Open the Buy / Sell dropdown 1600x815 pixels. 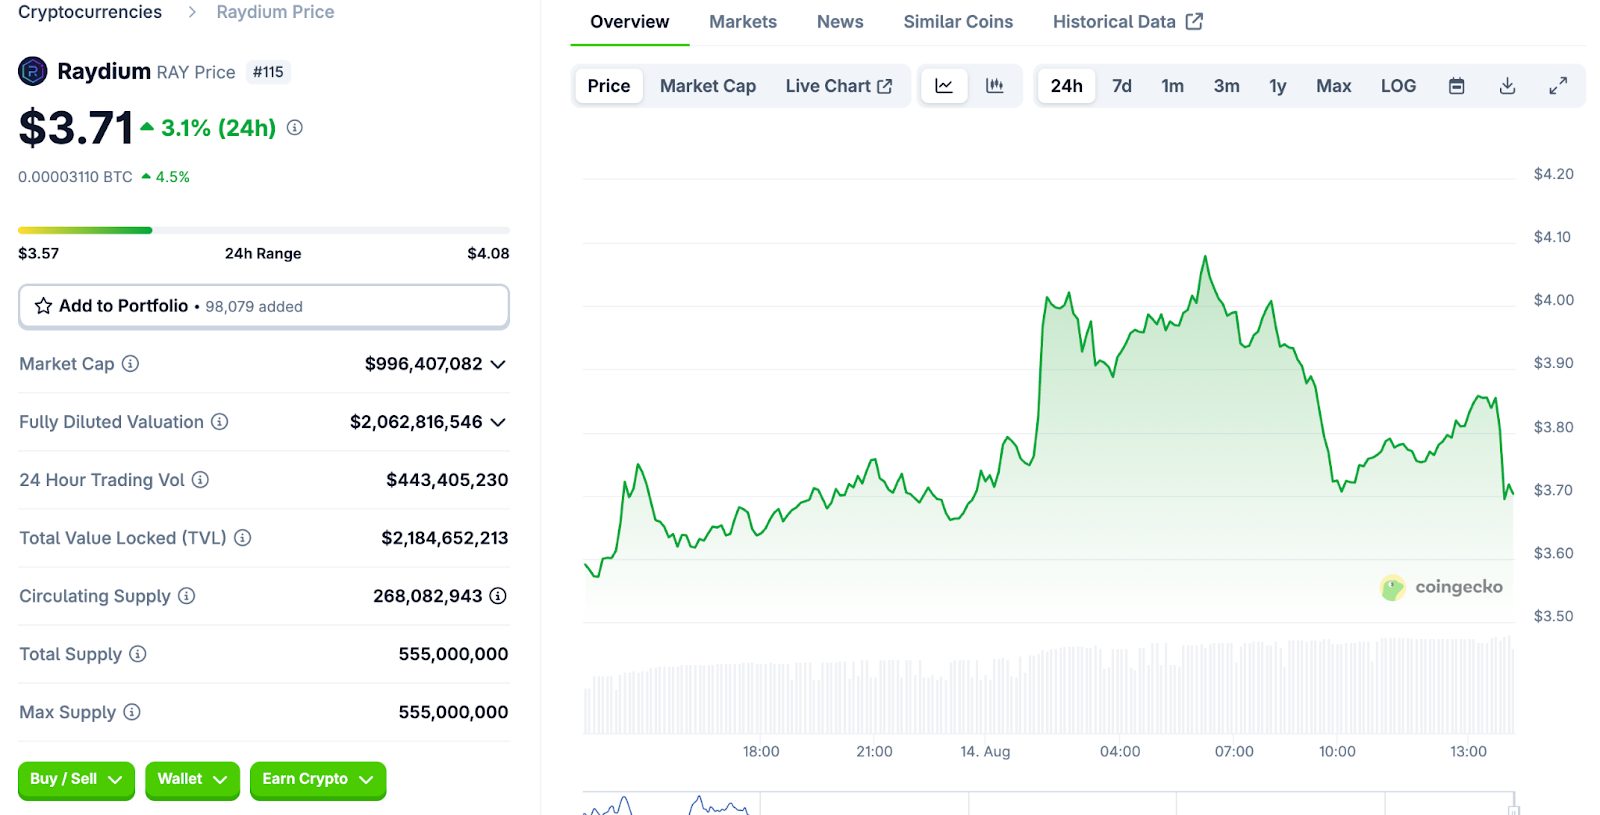click(x=76, y=779)
